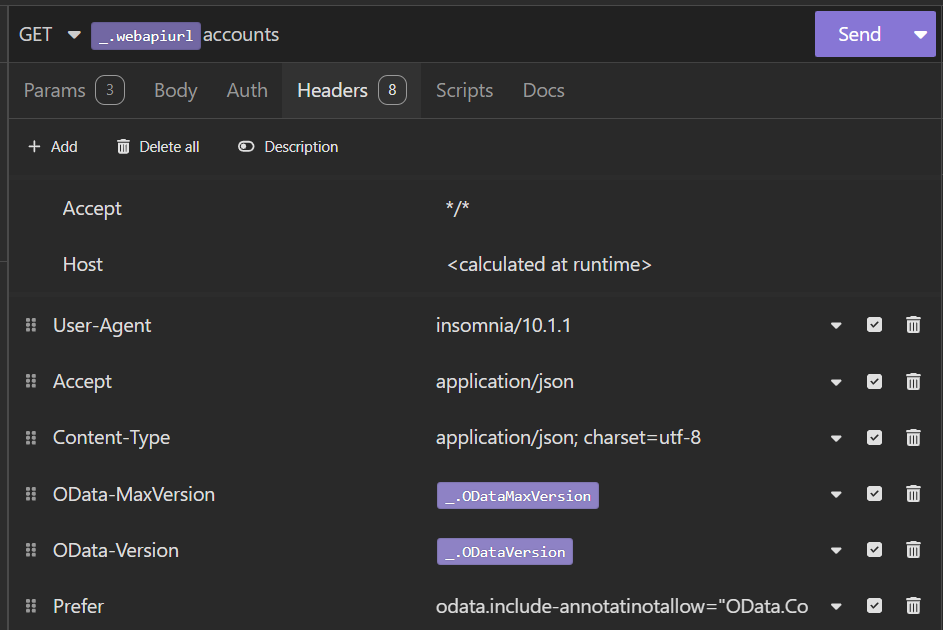Open the Scripts tab
This screenshot has height=630, width=943.
pyautogui.click(x=464, y=90)
